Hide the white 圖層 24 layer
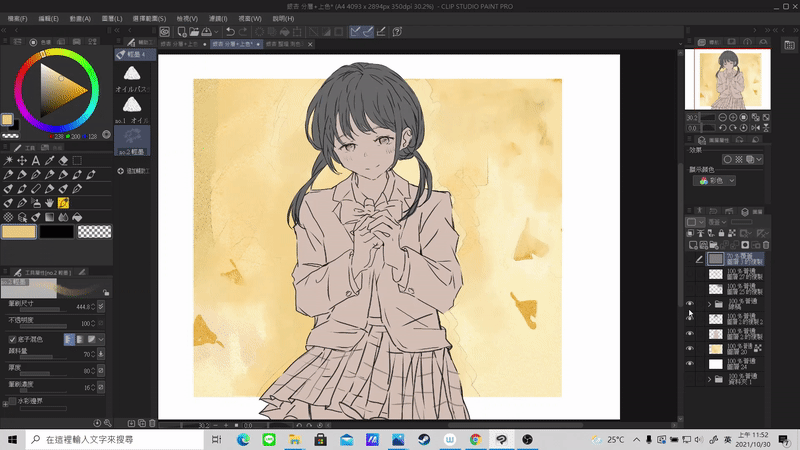Viewport: 800px width, 450px height. (690, 364)
